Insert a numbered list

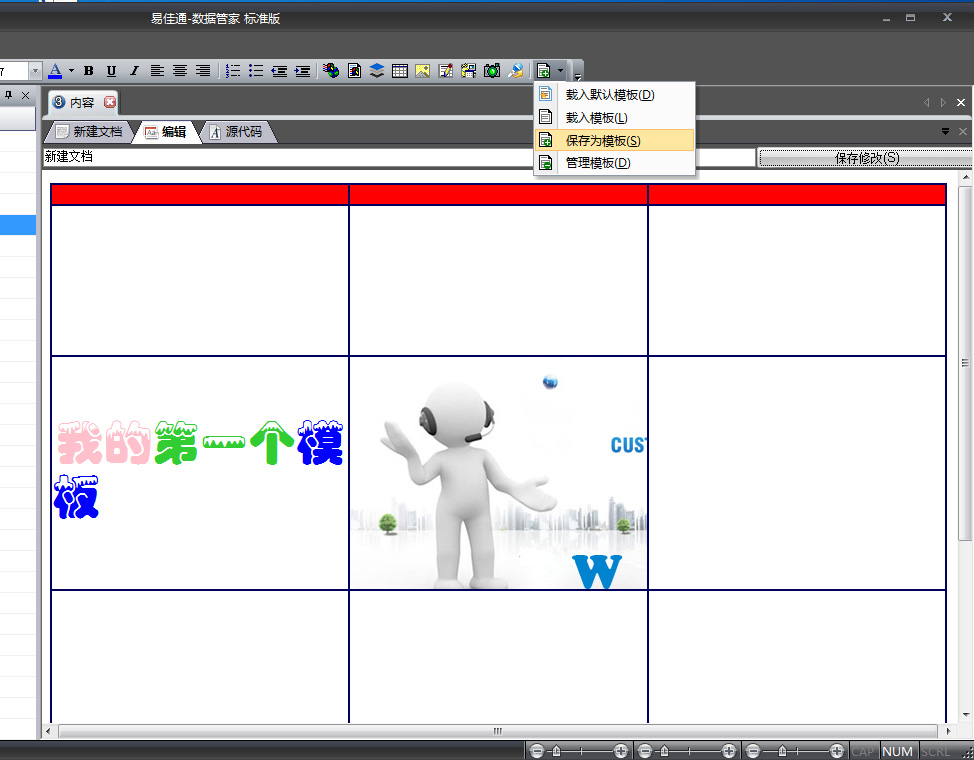point(233,71)
